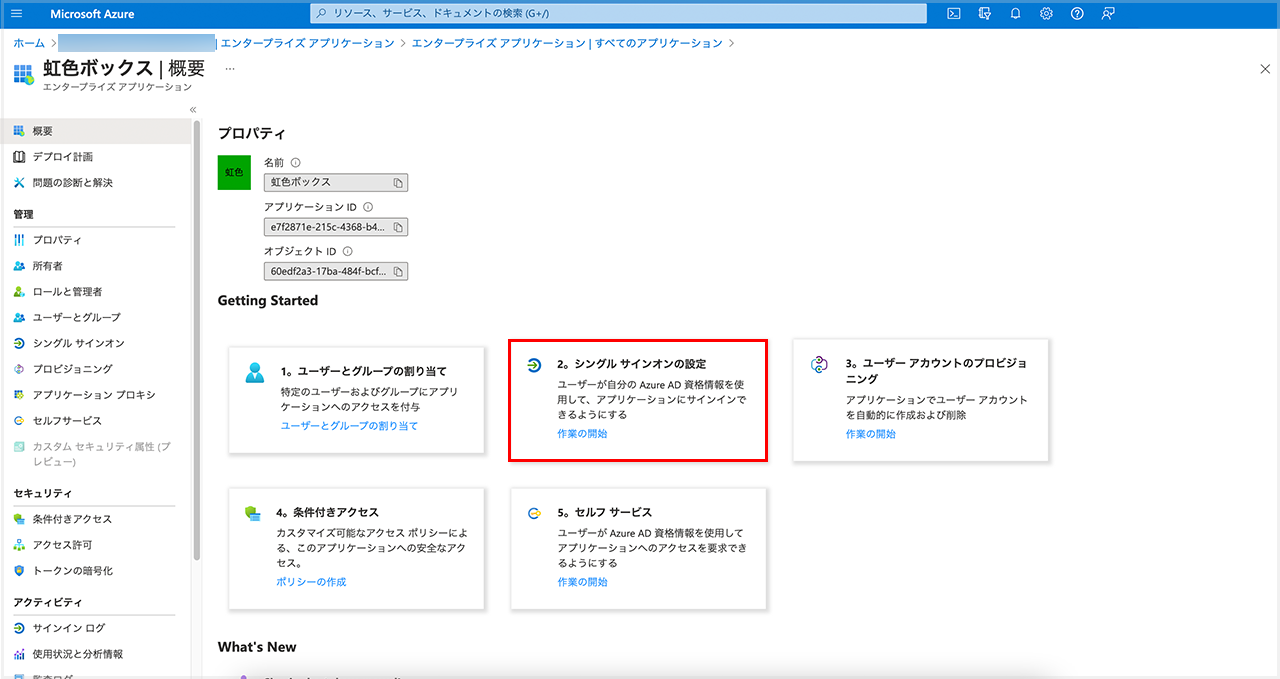Viewport: 1280px width, 679px height.
Task: Copy the オブジェクト ID value
Action: [x=398, y=272]
